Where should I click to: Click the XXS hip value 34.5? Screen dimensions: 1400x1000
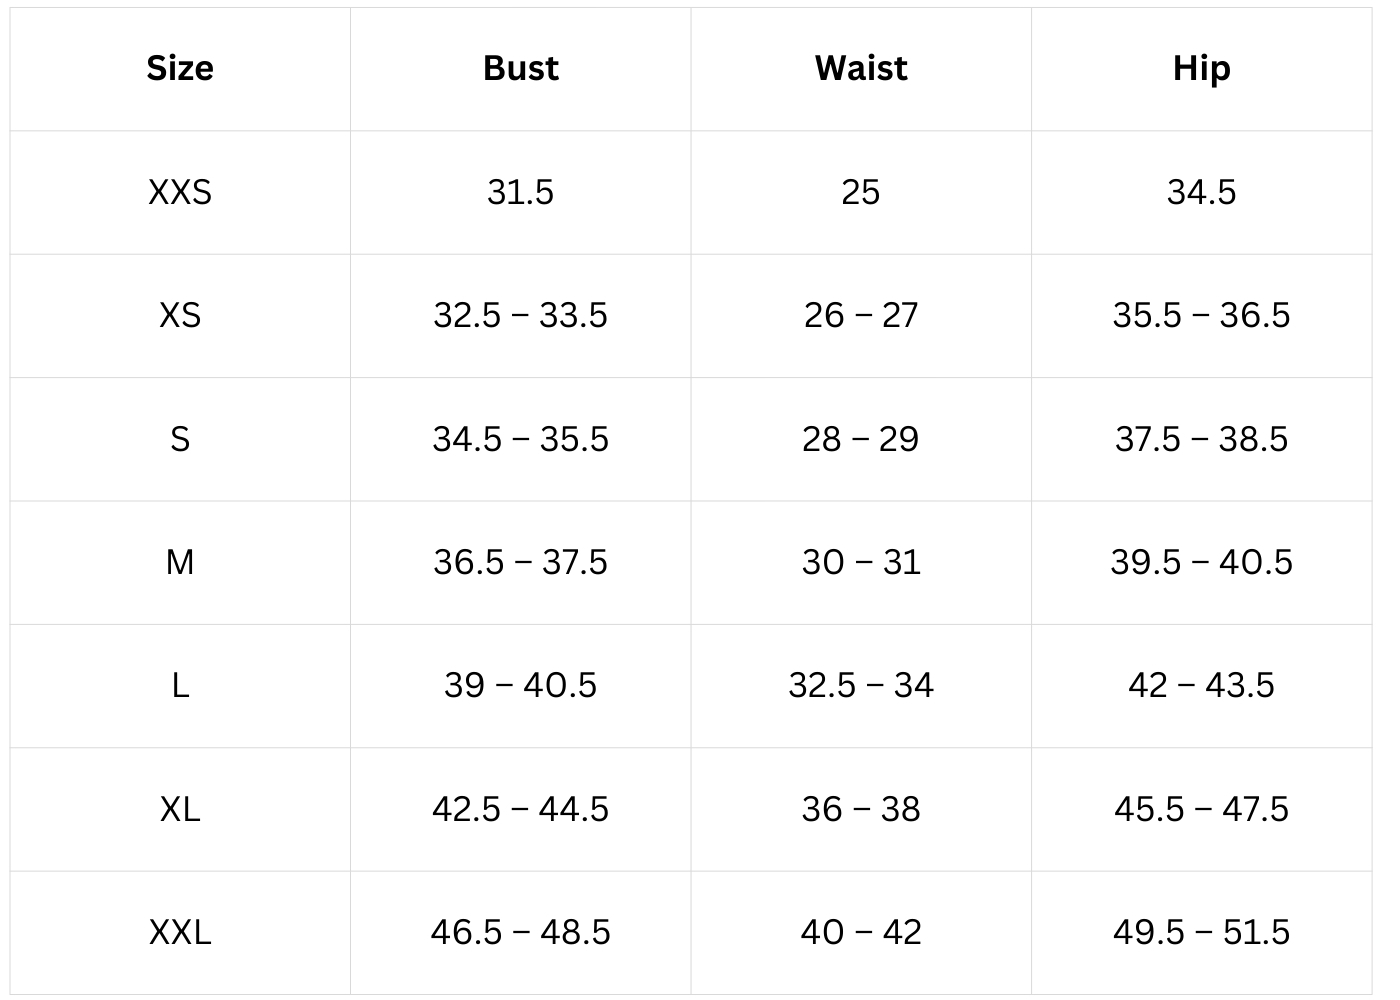tap(1201, 192)
